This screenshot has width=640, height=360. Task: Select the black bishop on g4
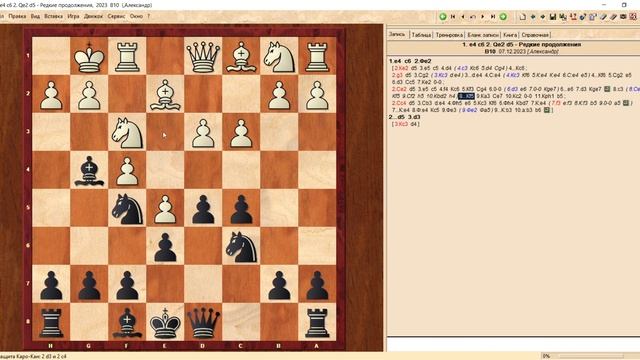pyautogui.click(x=89, y=170)
